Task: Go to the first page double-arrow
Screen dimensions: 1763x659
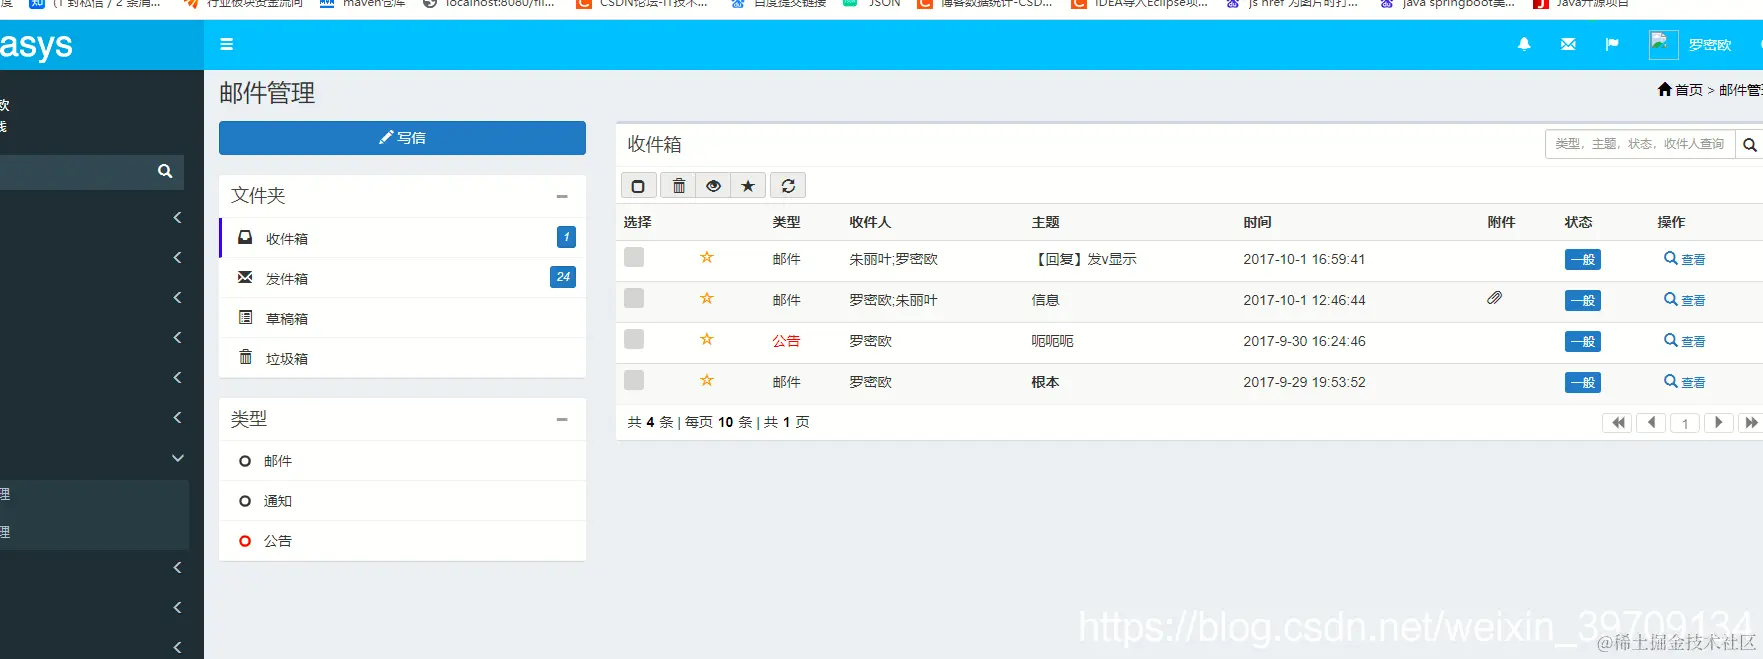Action: click(x=1617, y=423)
